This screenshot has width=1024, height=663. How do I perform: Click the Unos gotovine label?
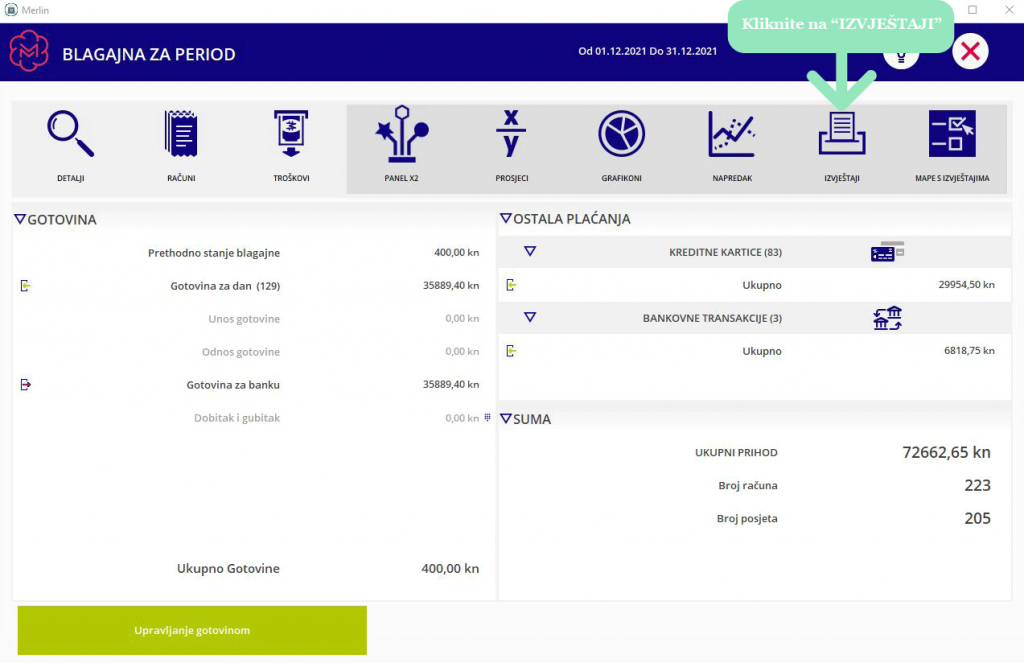[244, 319]
